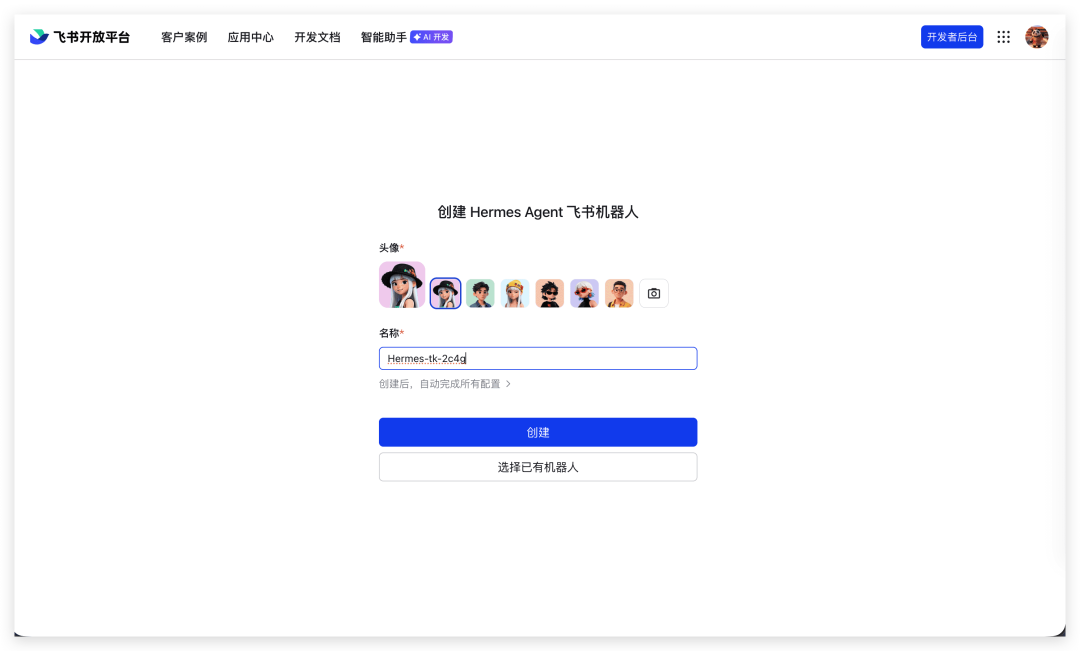The image size is (1080, 651).
Task: Select the white-haired girl in black hat avatar
Action: tap(446, 293)
